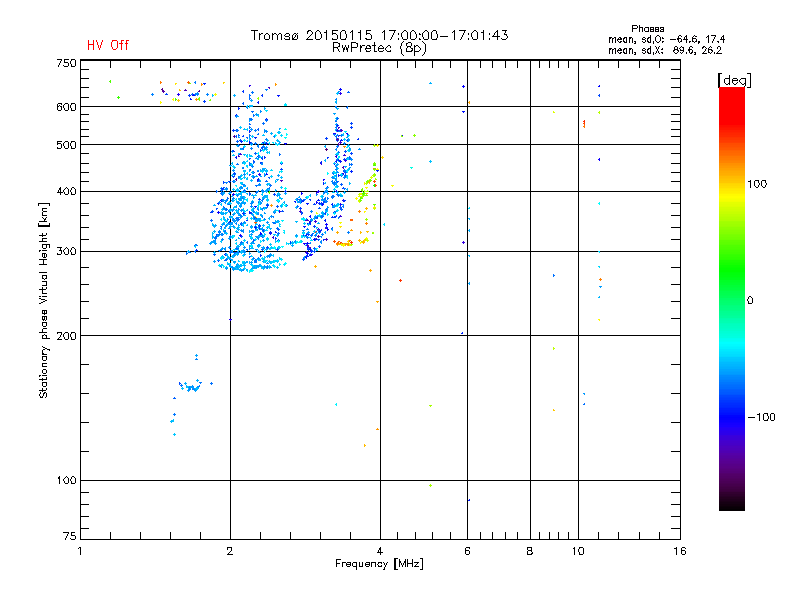Image resolution: width=800 pixels, height=600 pixels.
Task: Click the '100' colorbar tick label
Action: tap(757, 184)
